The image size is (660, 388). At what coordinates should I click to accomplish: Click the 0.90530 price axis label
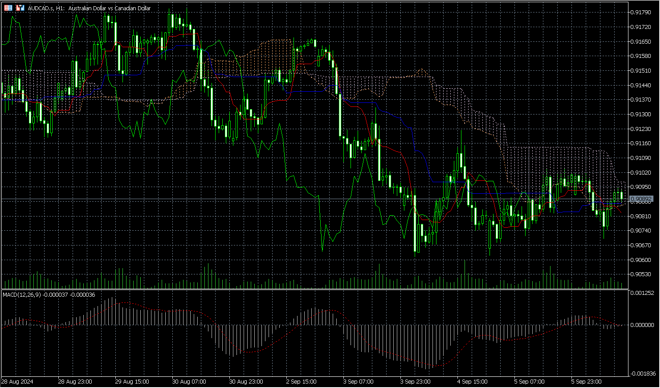[x=641, y=275]
